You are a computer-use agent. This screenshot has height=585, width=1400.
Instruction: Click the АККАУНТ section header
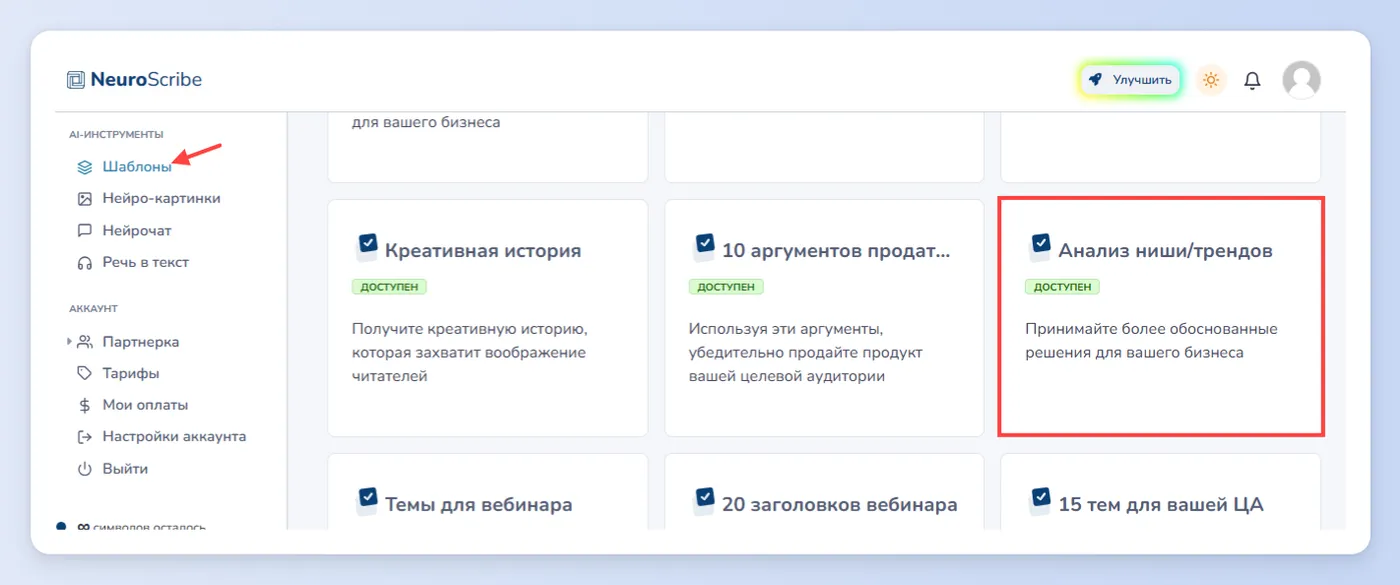(x=93, y=309)
